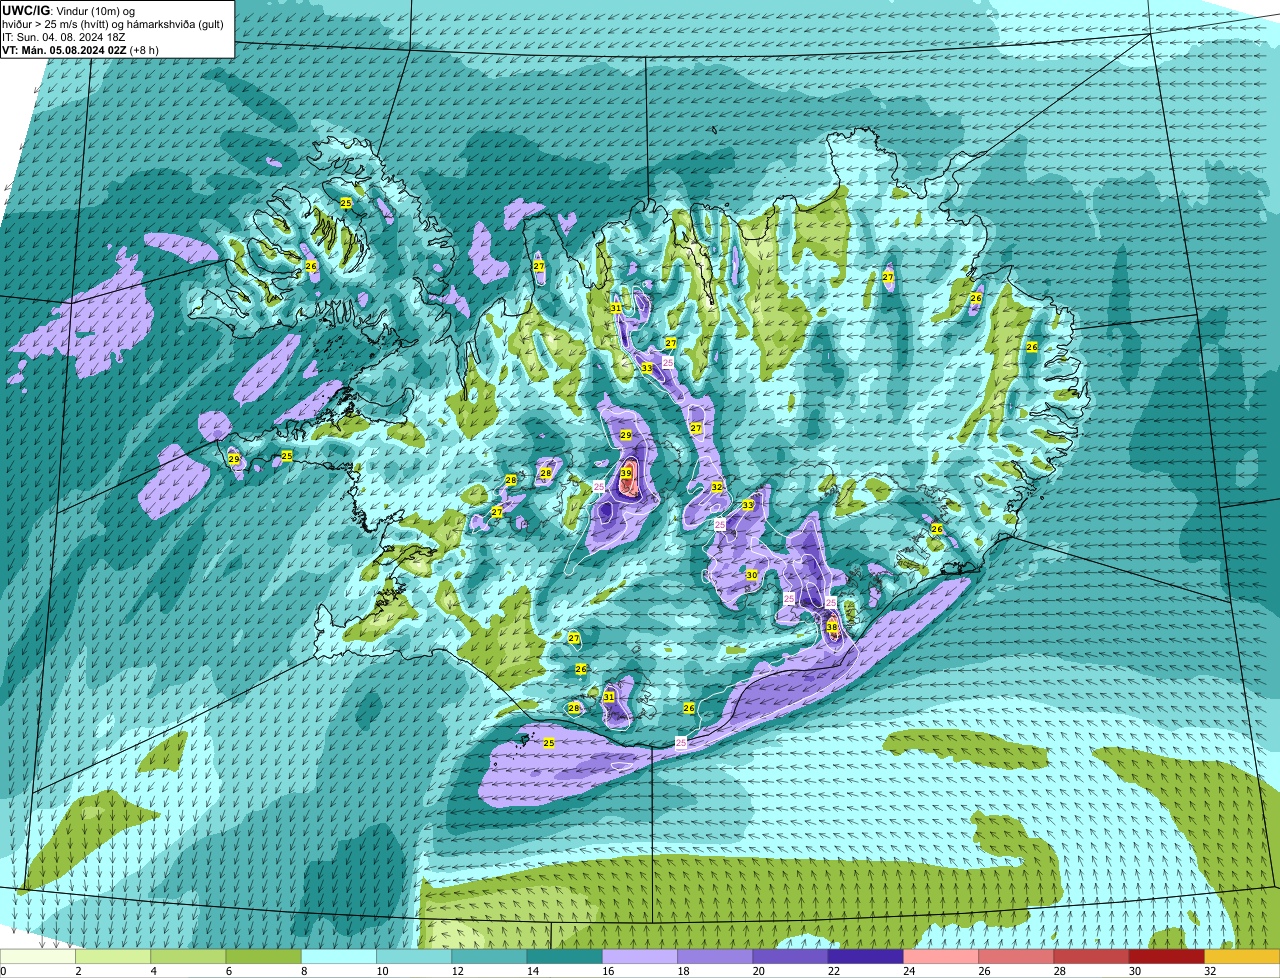Click the 20–22 m/s legend swatch
The height and width of the screenshot is (978, 1280).
[790, 957]
